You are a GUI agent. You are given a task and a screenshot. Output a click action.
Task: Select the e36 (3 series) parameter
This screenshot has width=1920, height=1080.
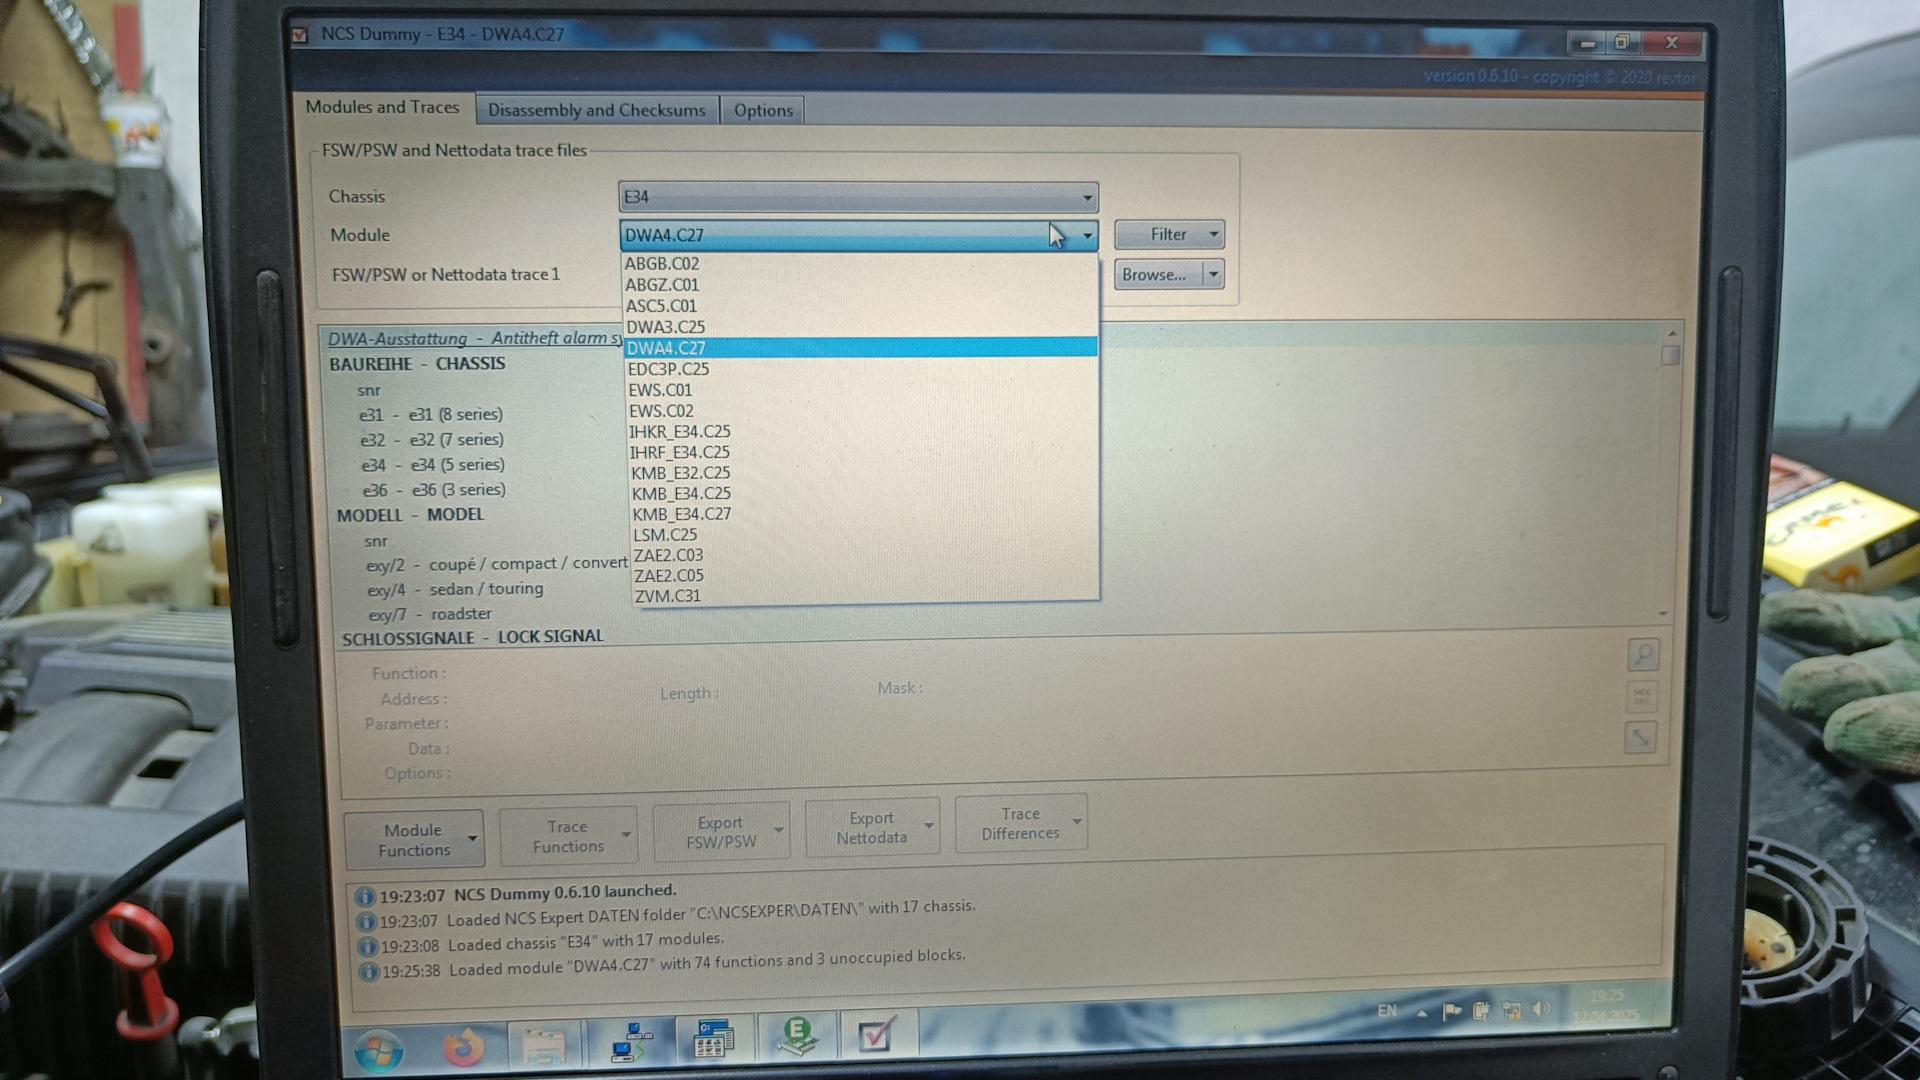click(434, 490)
